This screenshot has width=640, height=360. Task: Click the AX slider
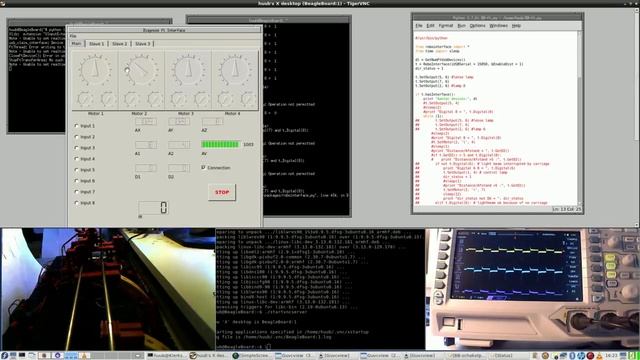coord(146,122)
